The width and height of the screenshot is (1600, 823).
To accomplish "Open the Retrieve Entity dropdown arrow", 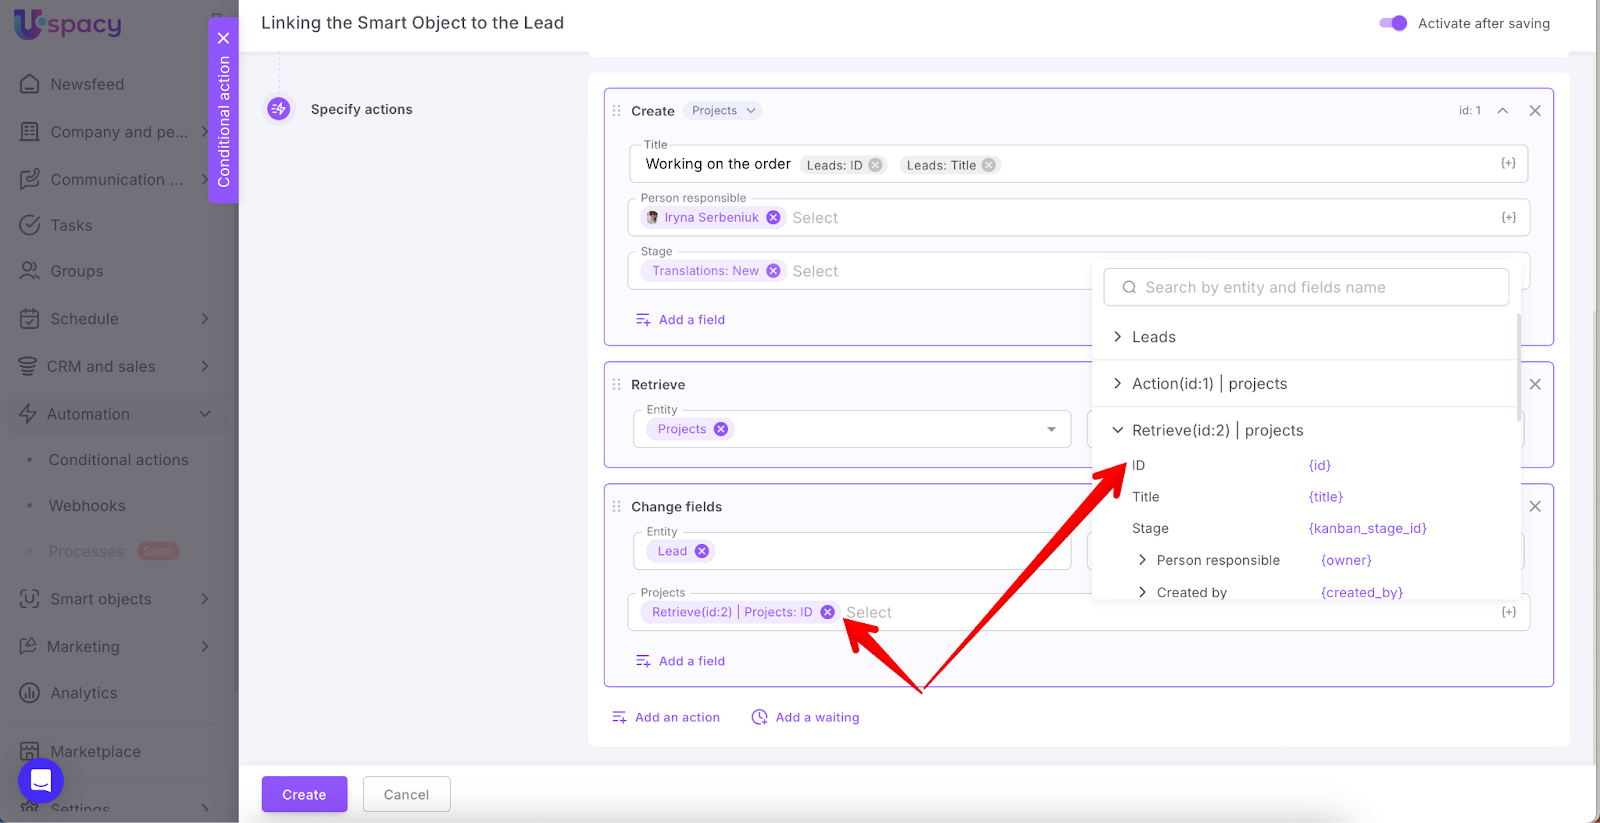I will [1051, 429].
